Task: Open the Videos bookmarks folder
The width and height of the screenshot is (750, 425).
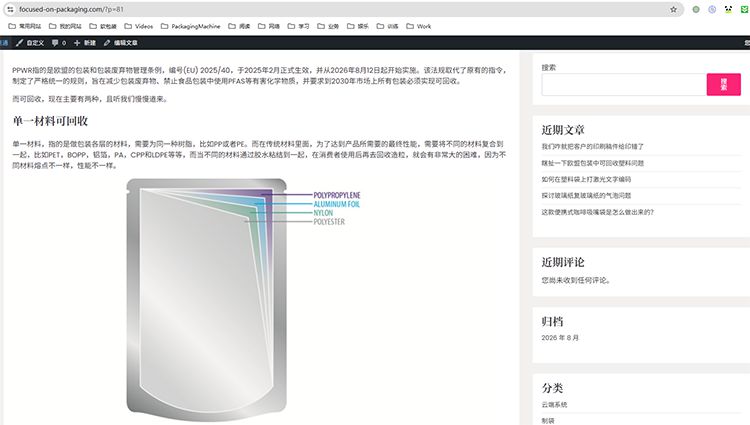Action: coord(139,26)
